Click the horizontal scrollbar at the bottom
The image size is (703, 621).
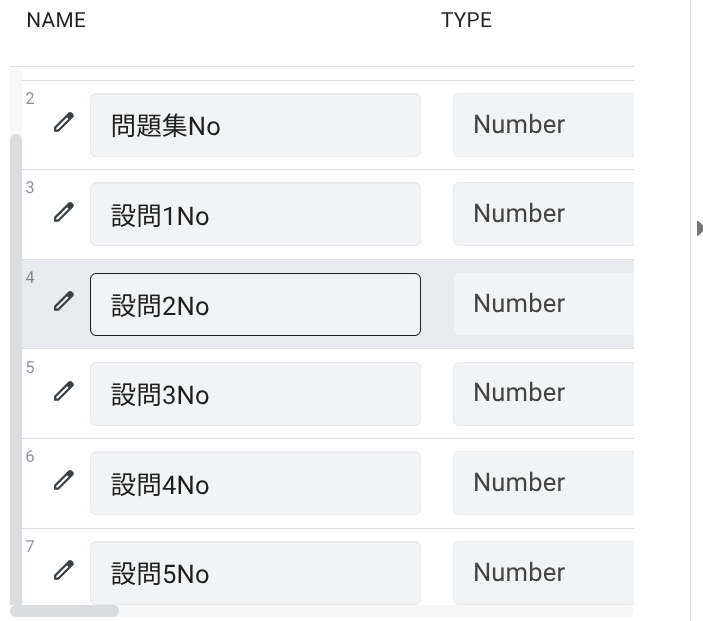[x=65, y=610]
